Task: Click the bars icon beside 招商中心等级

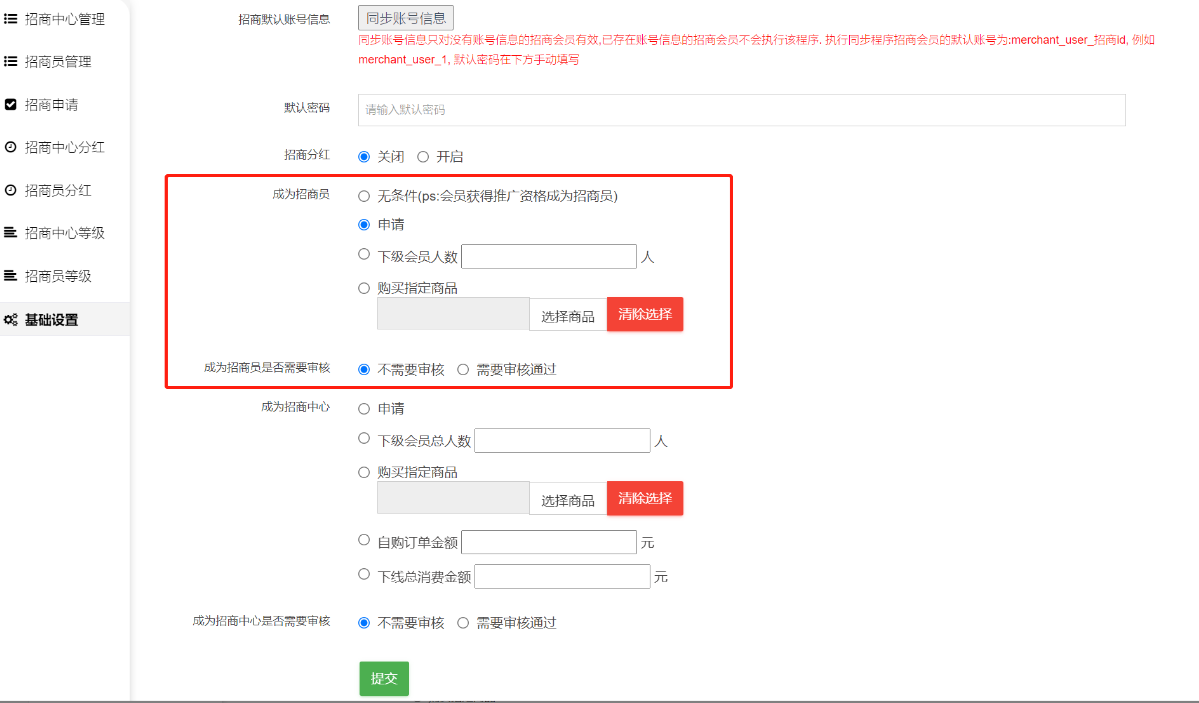Action: click(11, 234)
